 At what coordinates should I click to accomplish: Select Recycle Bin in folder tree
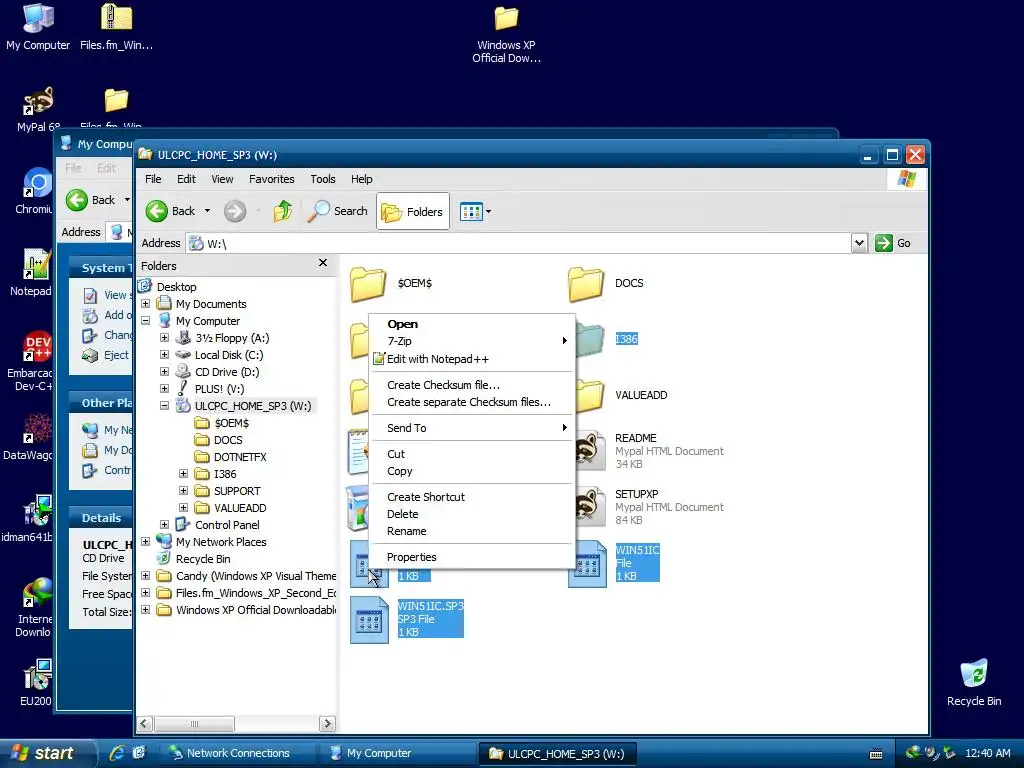(202, 559)
